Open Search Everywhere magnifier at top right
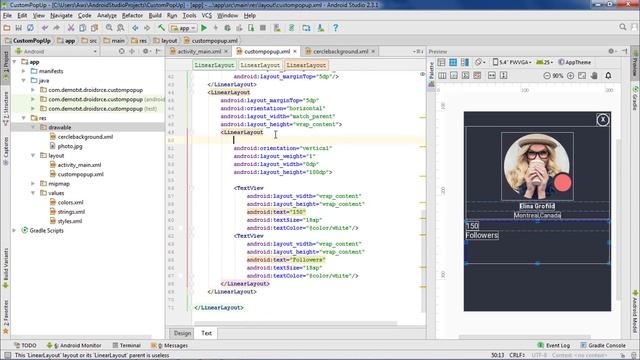 click(623, 27)
